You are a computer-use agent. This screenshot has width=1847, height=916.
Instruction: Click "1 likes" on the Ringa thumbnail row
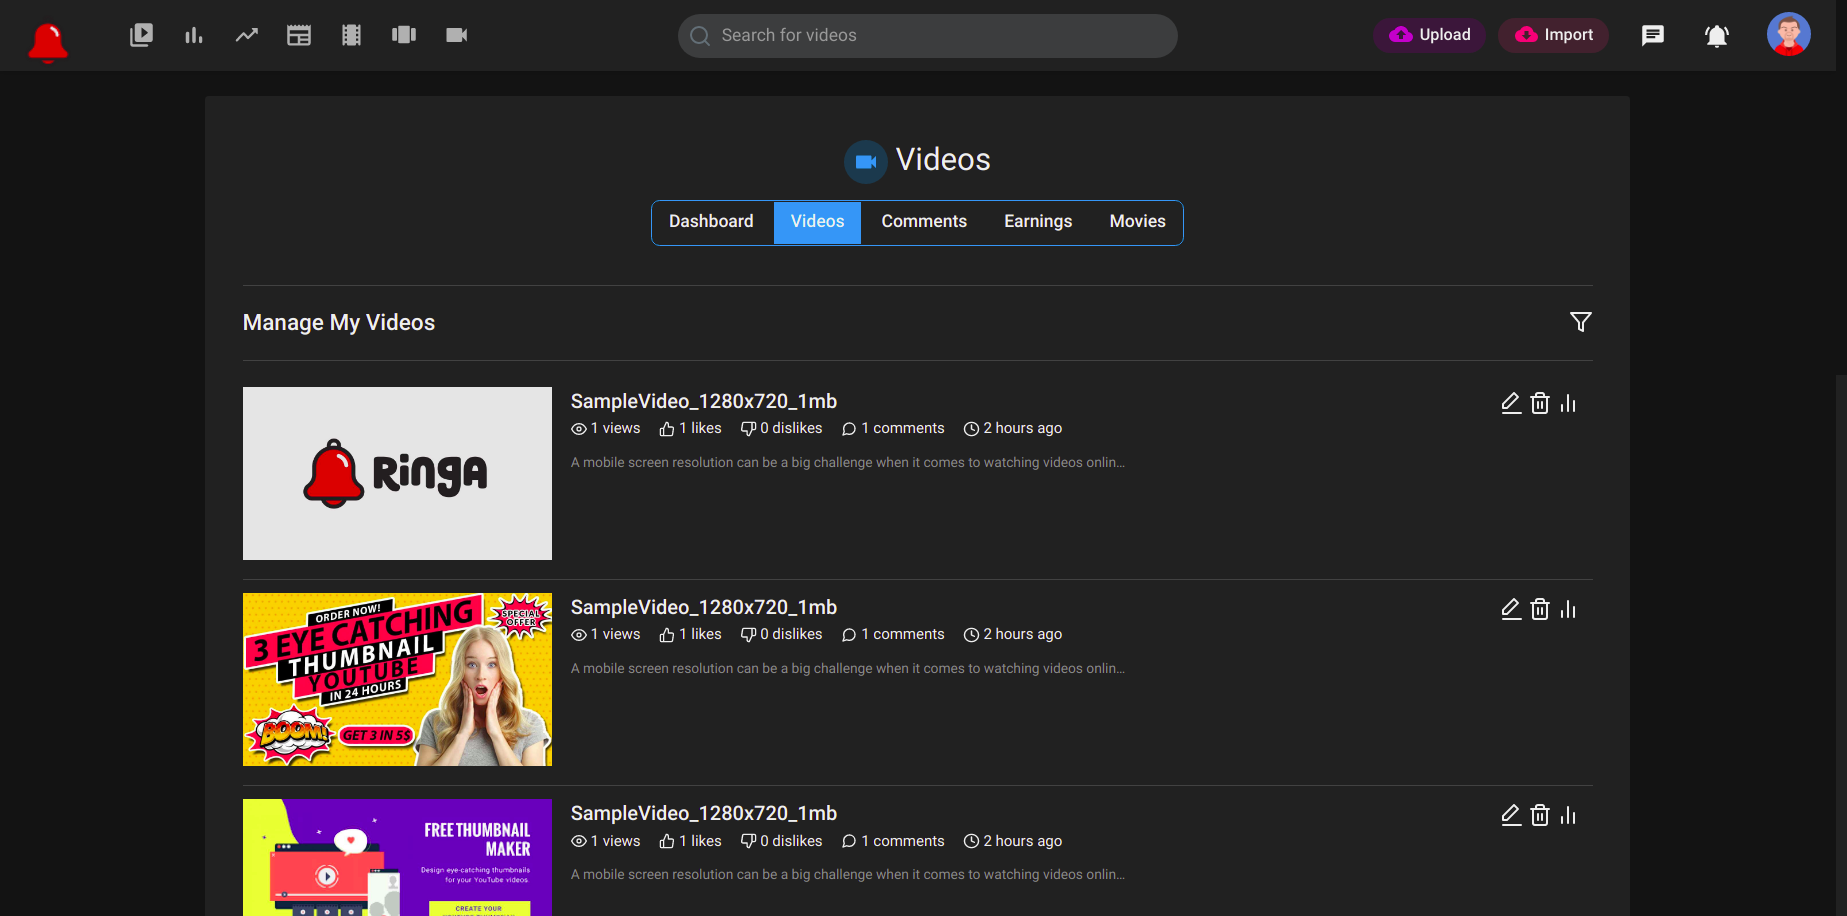(x=690, y=428)
